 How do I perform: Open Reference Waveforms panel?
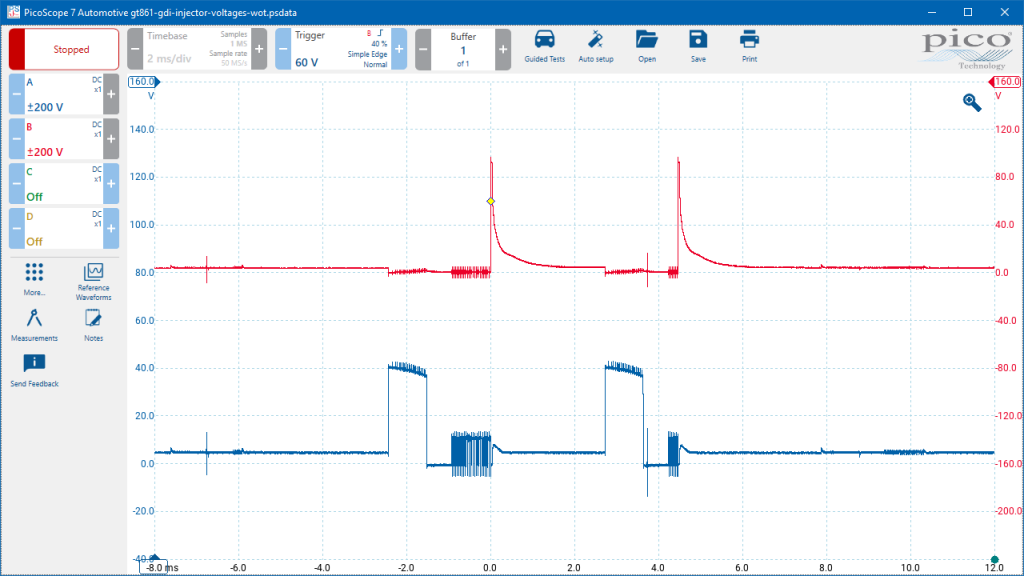point(93,281)
